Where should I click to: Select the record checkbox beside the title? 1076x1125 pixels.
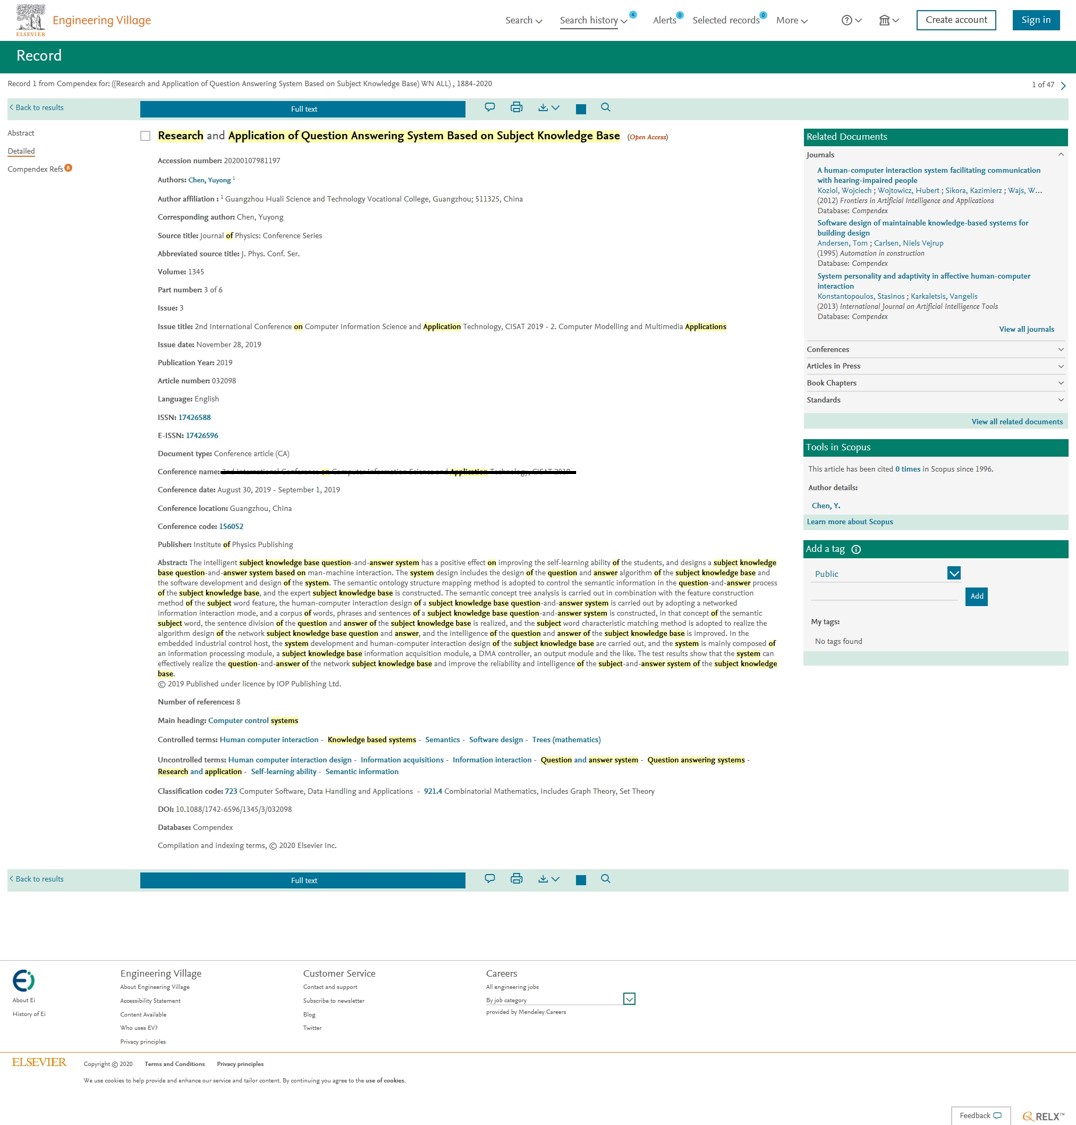[146, 136]
